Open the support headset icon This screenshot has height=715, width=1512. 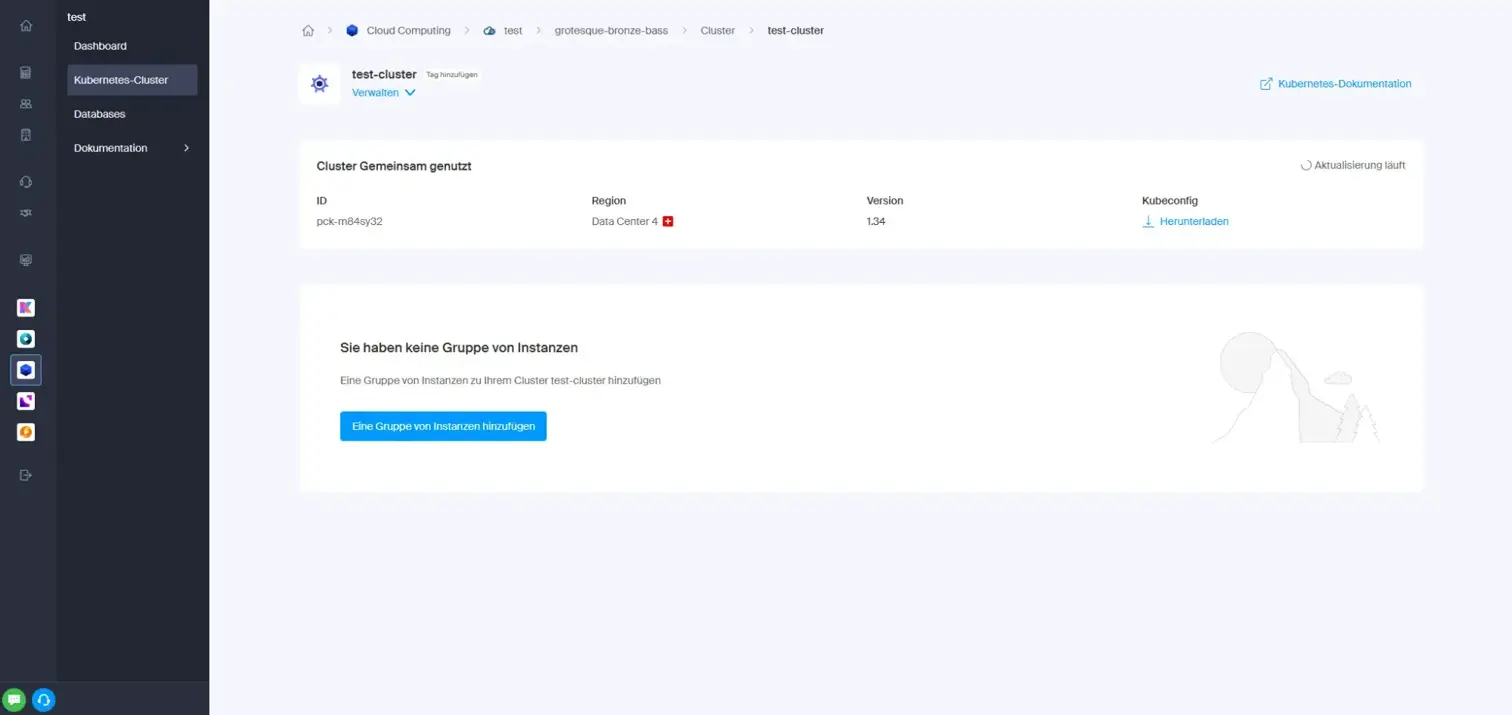pos(26,181)
